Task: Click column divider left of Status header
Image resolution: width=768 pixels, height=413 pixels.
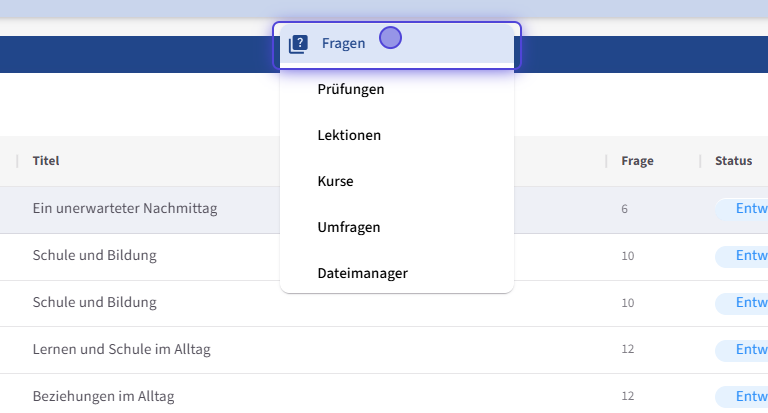Action: [x=701, y=160]
